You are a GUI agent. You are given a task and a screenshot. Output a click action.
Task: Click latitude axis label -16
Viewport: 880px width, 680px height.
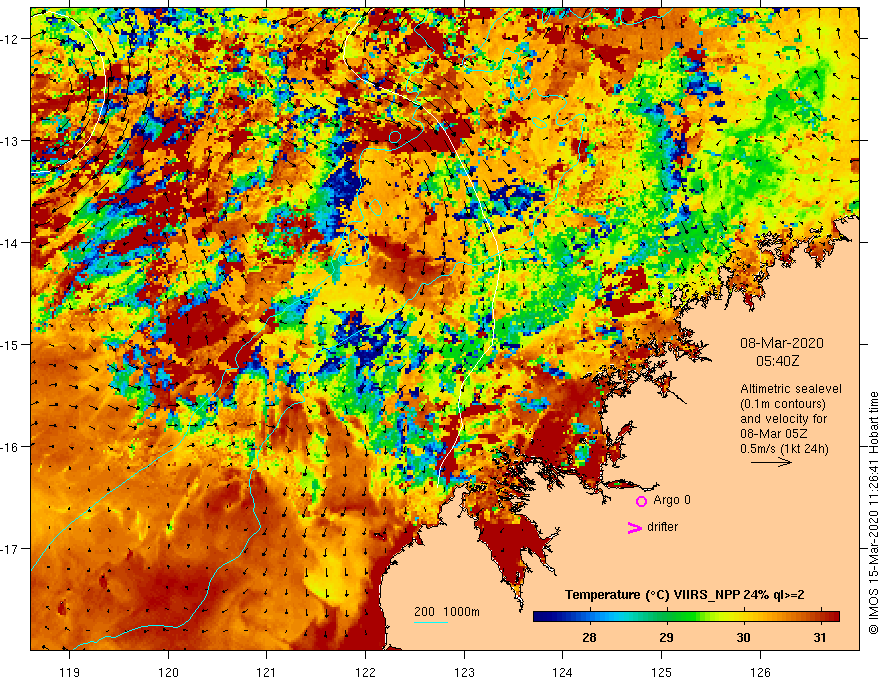point(10,447)
